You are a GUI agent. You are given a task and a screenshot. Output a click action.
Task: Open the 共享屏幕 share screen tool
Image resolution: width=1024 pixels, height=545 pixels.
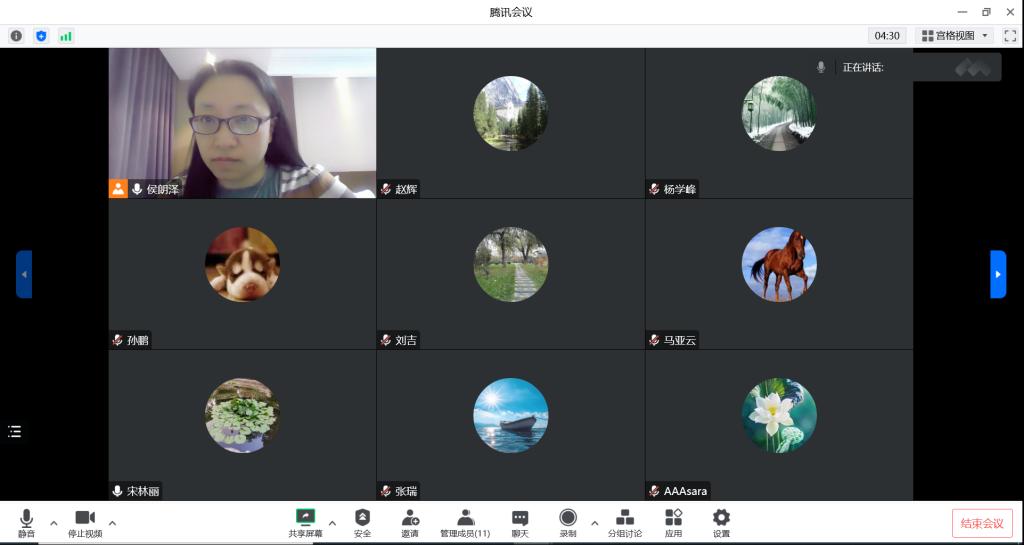coord(305,522)
